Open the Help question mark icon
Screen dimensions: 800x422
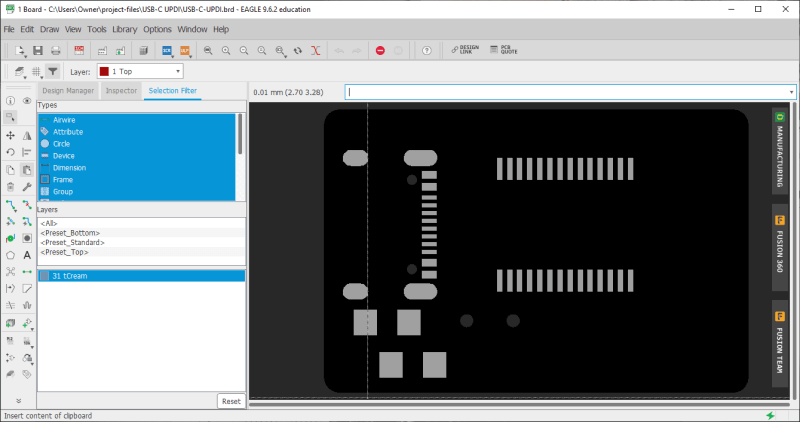pyautogui.click(x=427, y=50)
